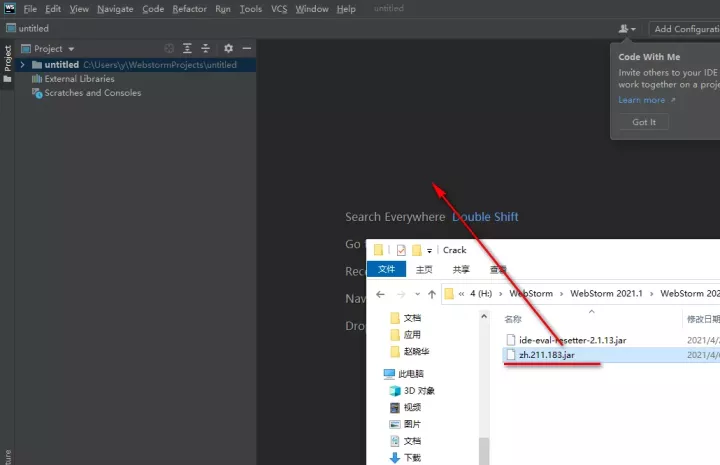Screen dimensions: 720x465
Task: Click the Select Opened File target icon
Action: (x=169, y=48)
